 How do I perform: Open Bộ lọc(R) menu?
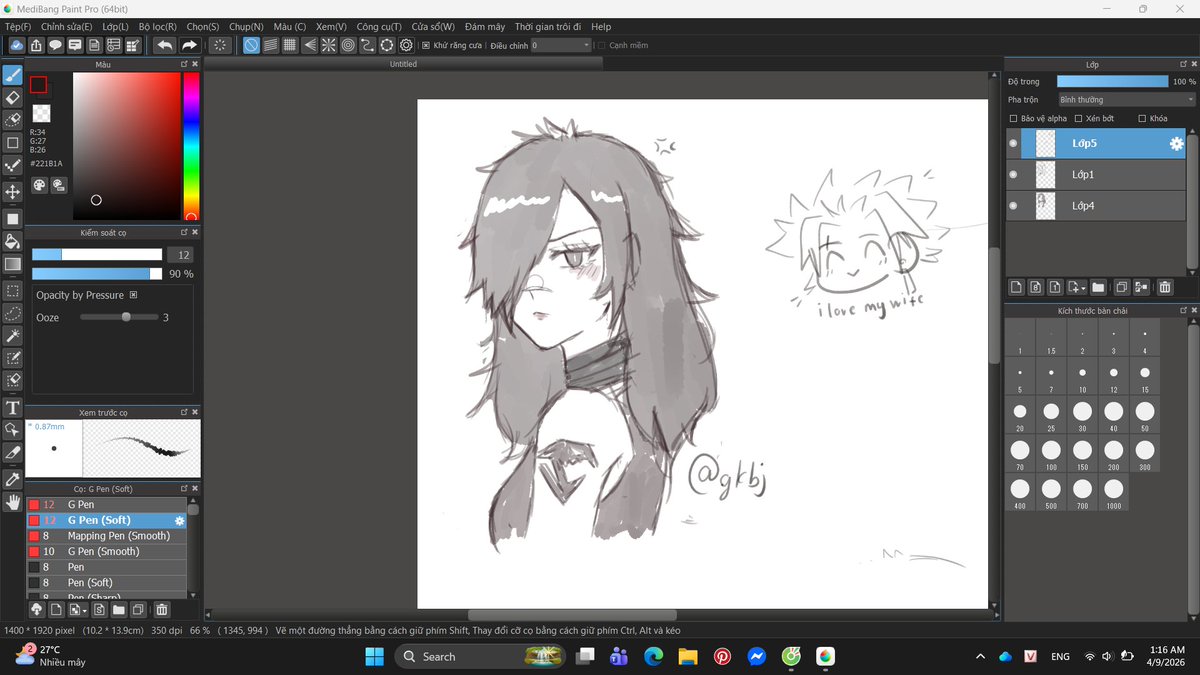[158, 27]
